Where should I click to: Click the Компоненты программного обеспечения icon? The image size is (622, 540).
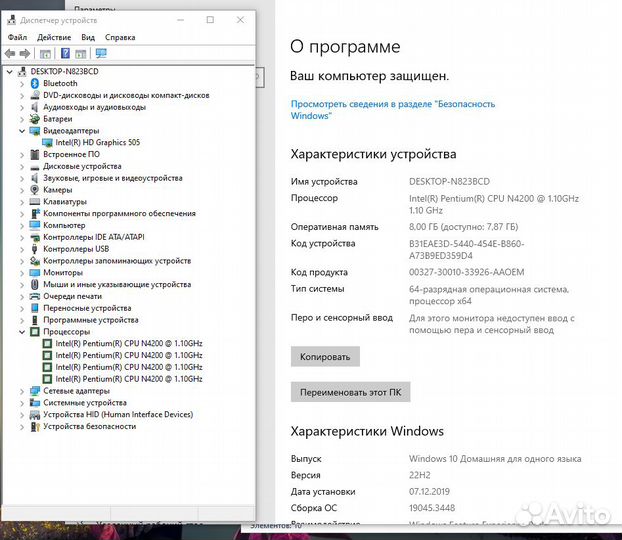tap(35, 213)
